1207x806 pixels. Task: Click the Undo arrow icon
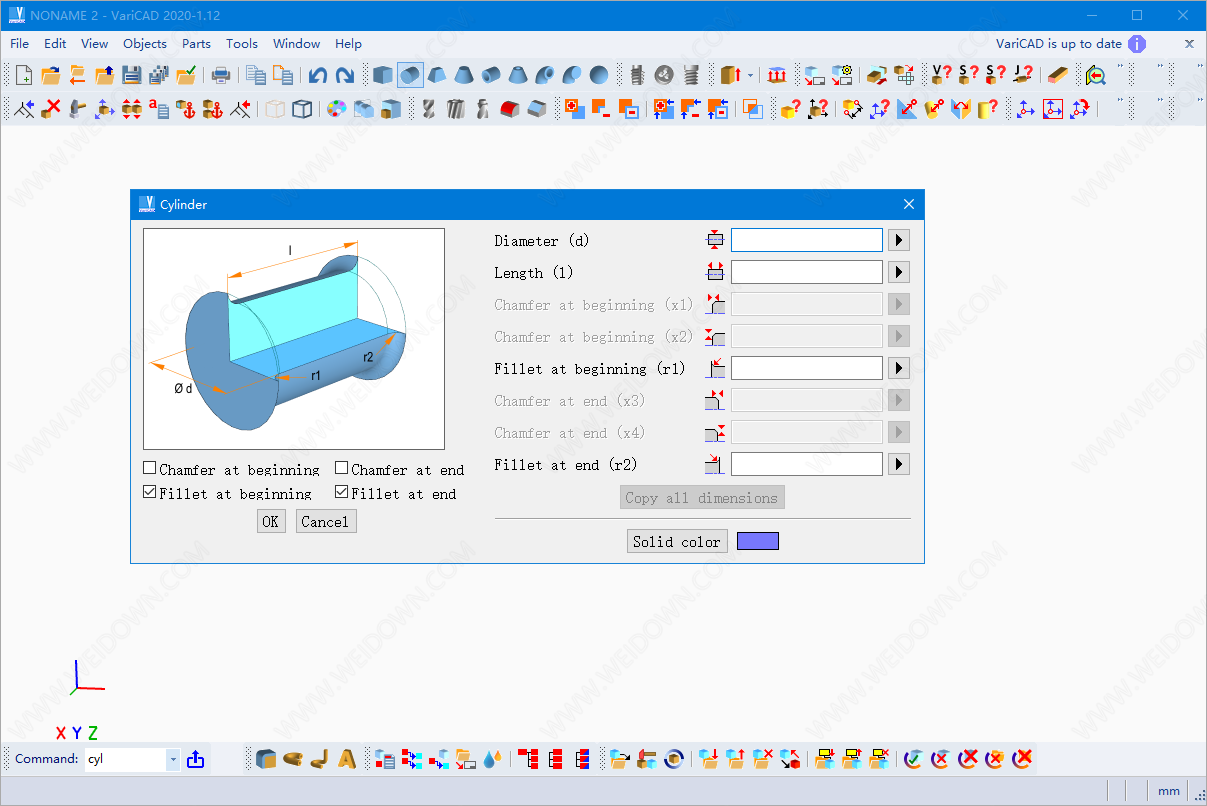[x=318, y=75]
